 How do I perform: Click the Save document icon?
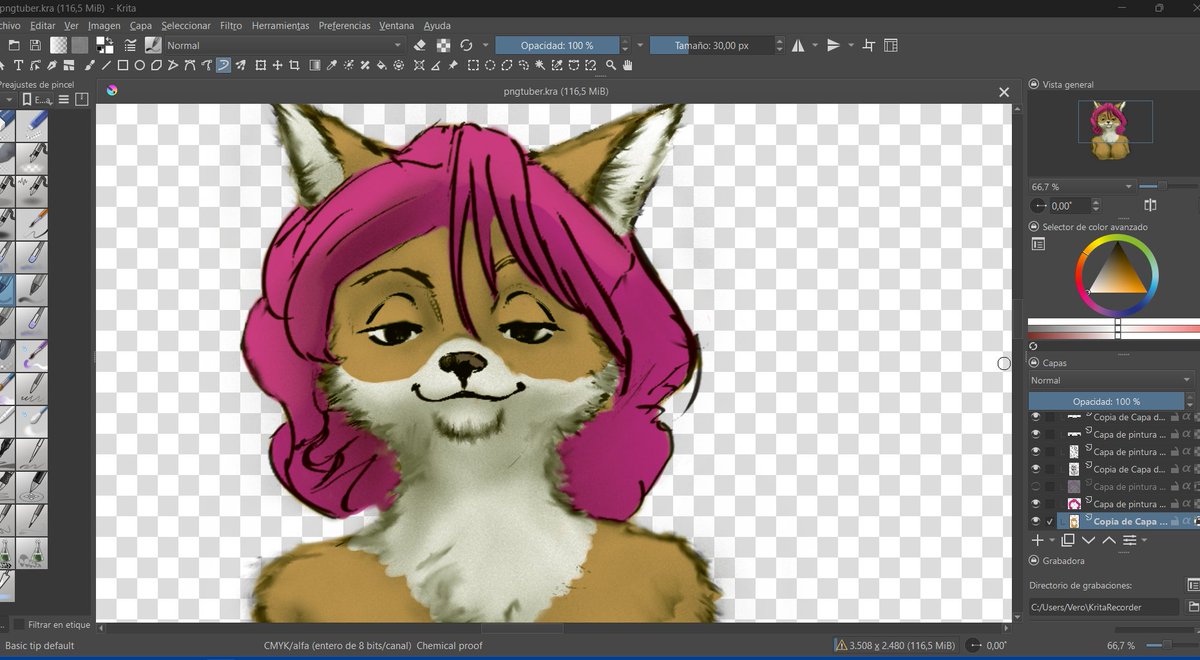click(x=35, y=45)
